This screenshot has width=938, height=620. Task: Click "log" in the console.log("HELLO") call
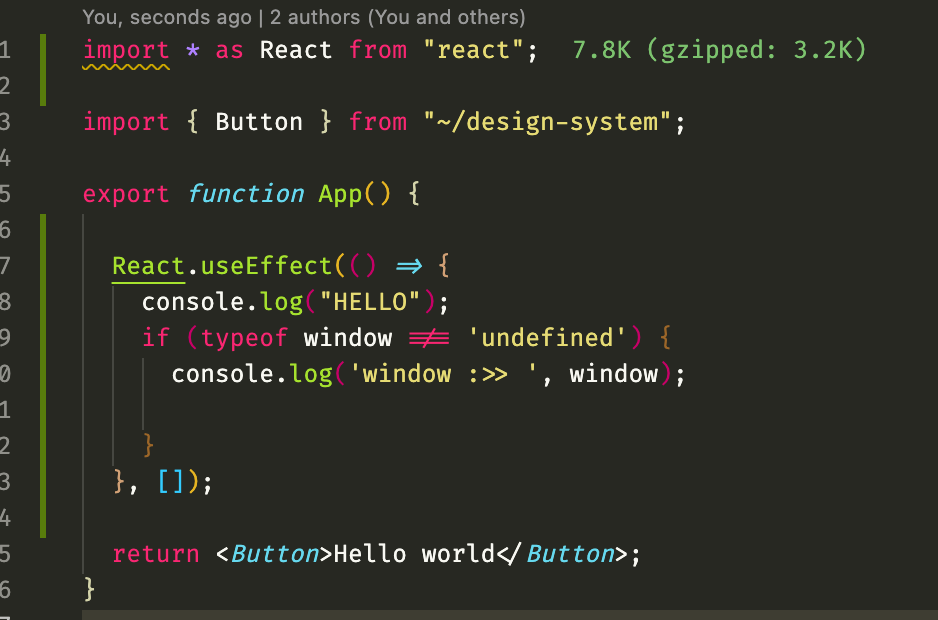pos(281,302)
